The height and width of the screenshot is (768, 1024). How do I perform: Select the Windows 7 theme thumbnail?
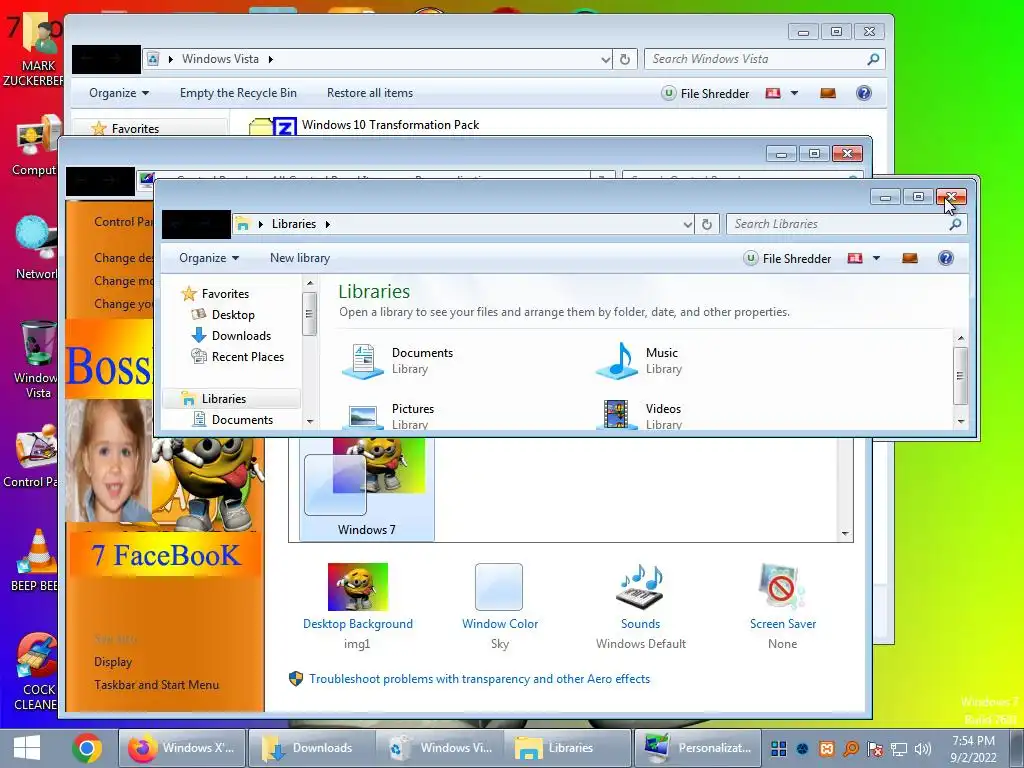[366, 488]
